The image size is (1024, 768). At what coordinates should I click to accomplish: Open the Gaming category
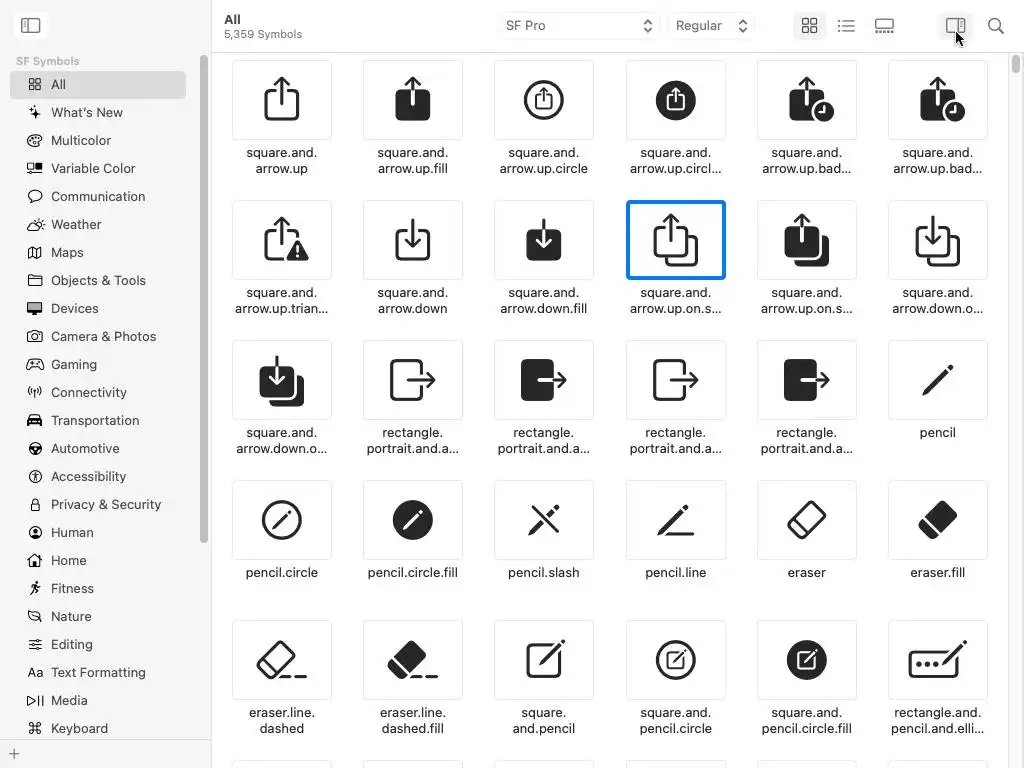click(98, 365)
